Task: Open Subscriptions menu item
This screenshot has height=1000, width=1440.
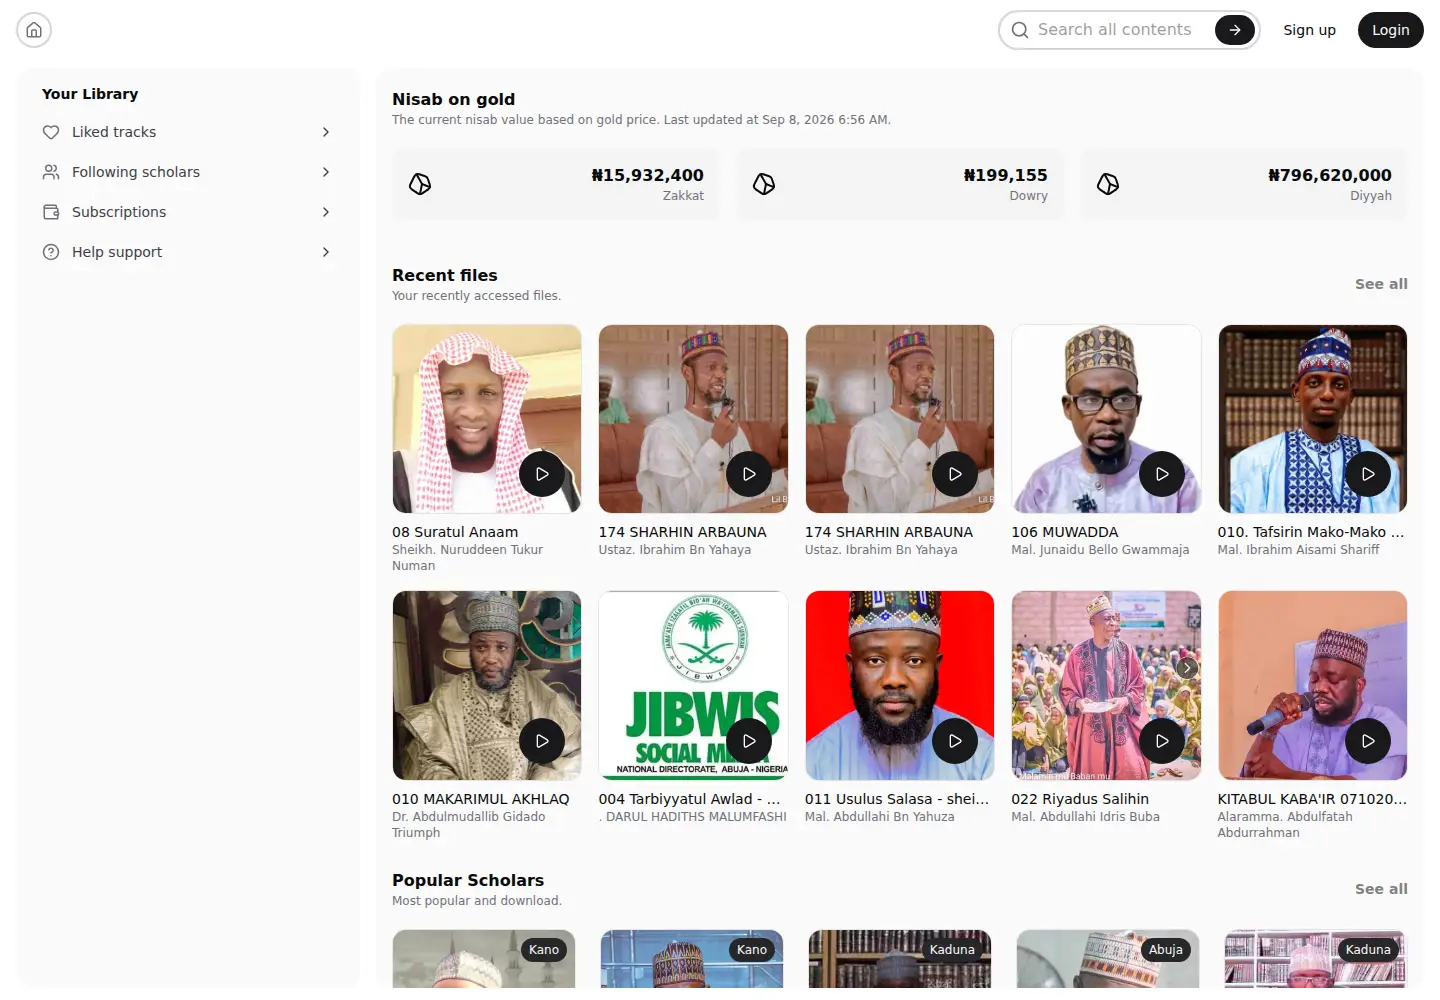Action: 188,212
